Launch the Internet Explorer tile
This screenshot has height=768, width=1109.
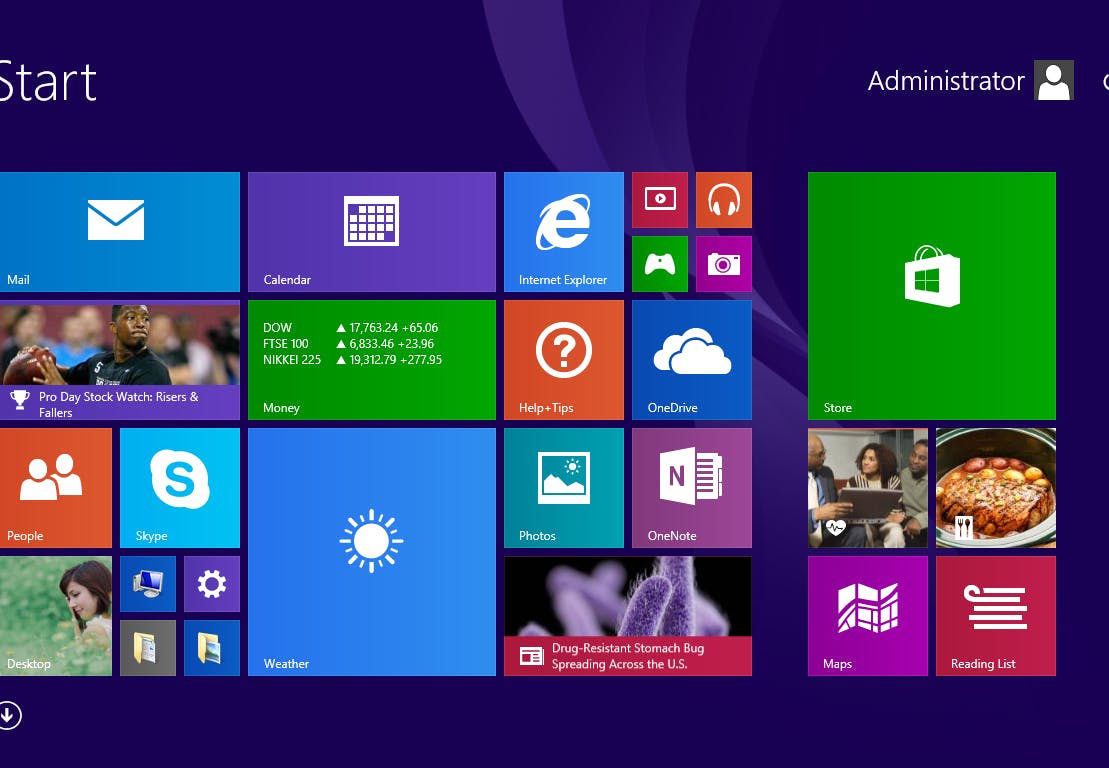point(564,232)
